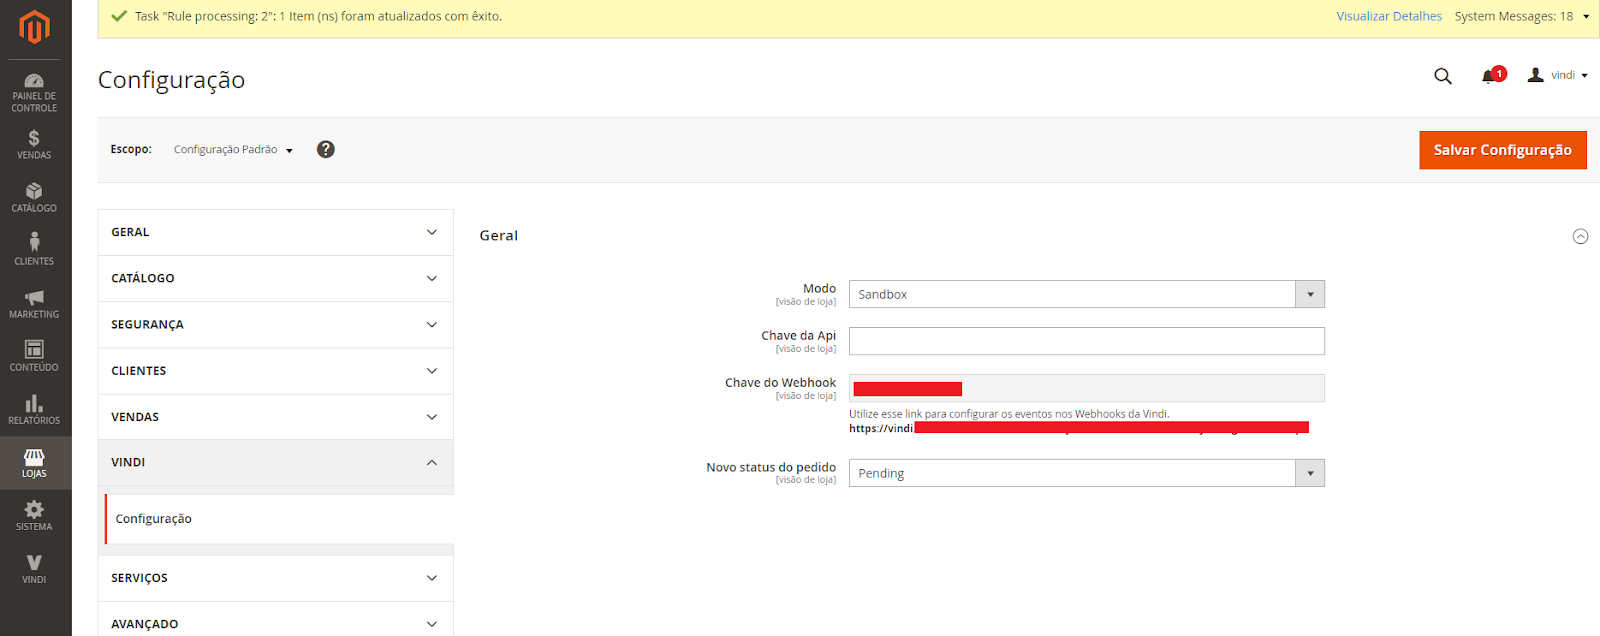Viewport: 1600px width, 636px height.
Task: Select the Configuração item under Vindi
Action: point(154,519)
